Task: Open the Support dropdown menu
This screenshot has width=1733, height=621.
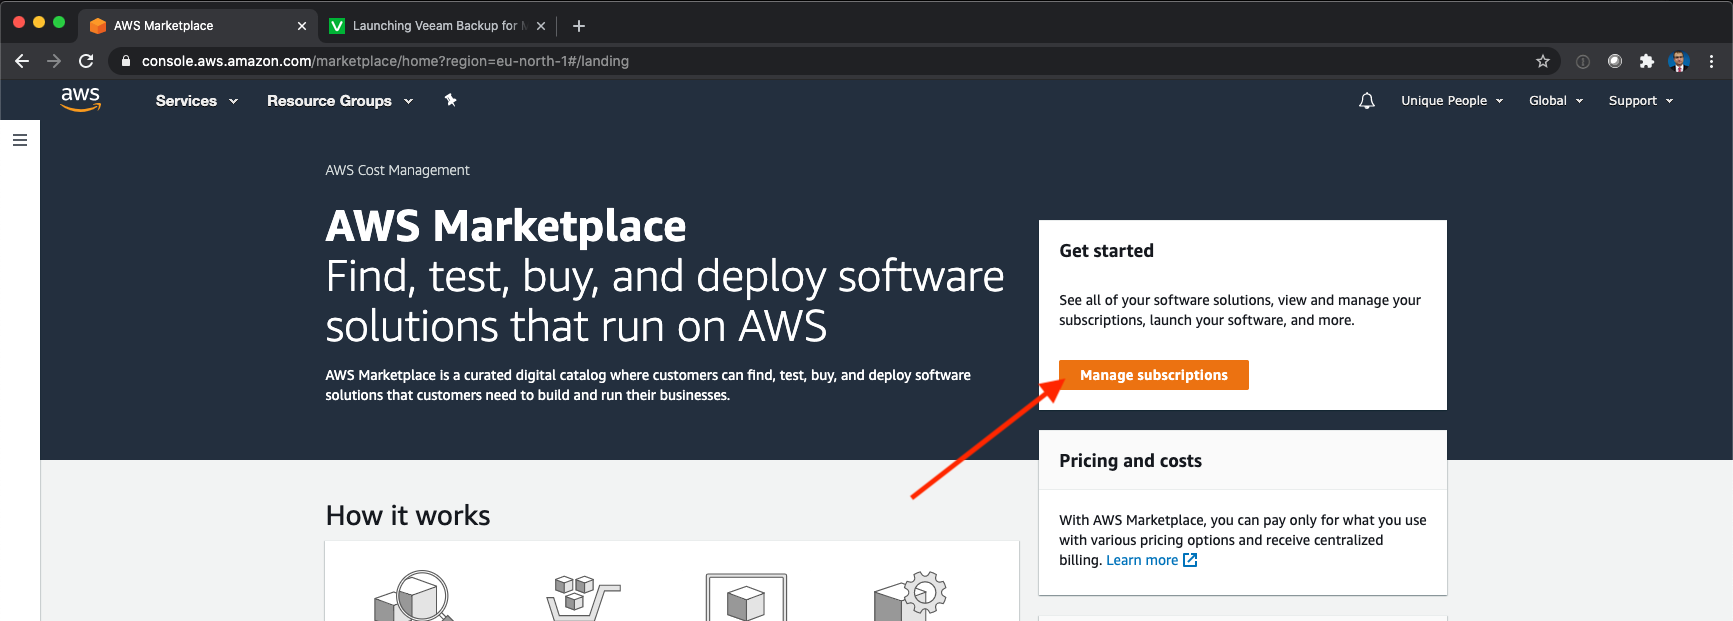Action: (x=1641, y=101)
